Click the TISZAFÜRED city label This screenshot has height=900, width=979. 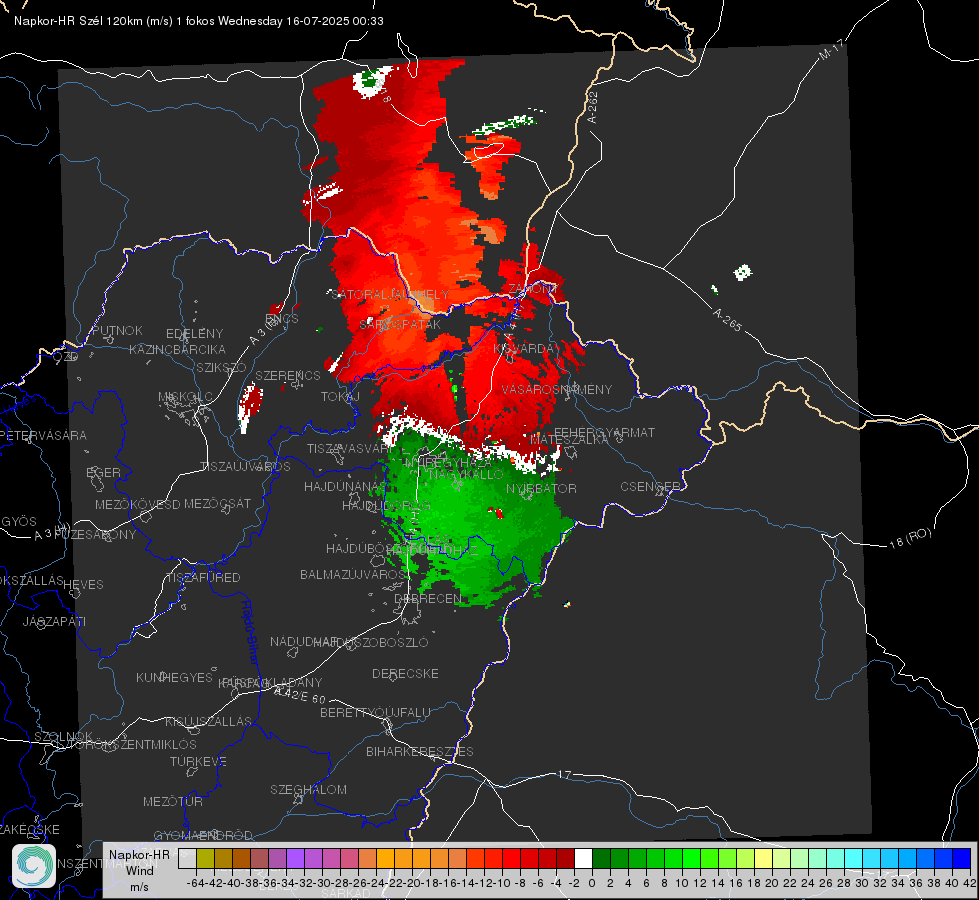pyautogui.click(x=203, y=578)
